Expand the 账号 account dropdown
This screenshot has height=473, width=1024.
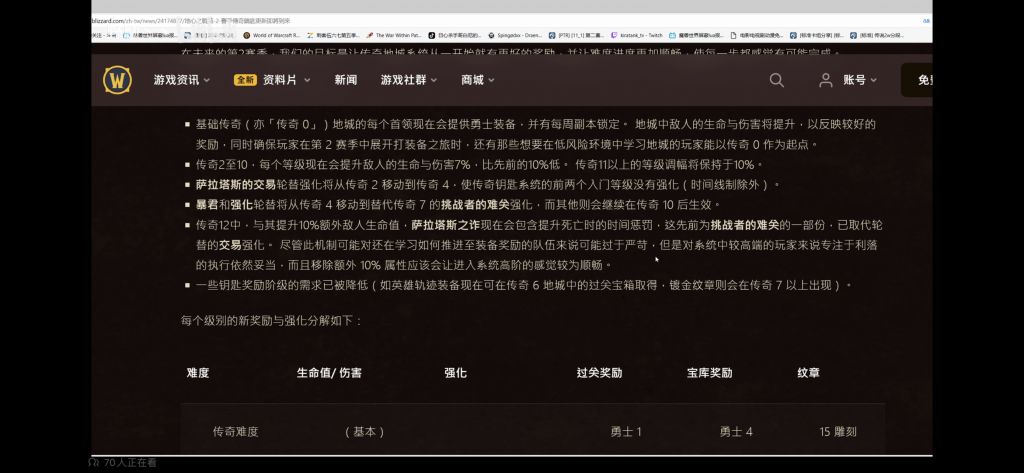(x=859, y=80)
